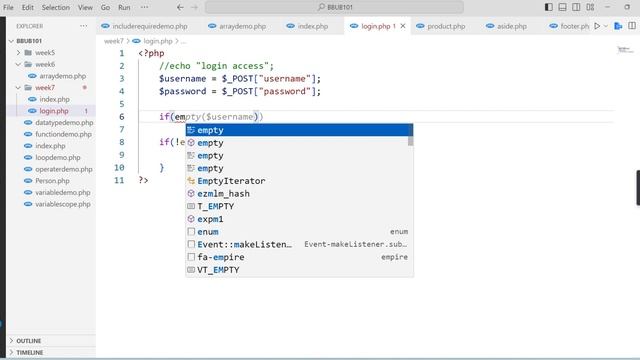The width and height of the screenshot is (640, 360).
Task: Go forward with the right arrow
Action: [194, 7]
